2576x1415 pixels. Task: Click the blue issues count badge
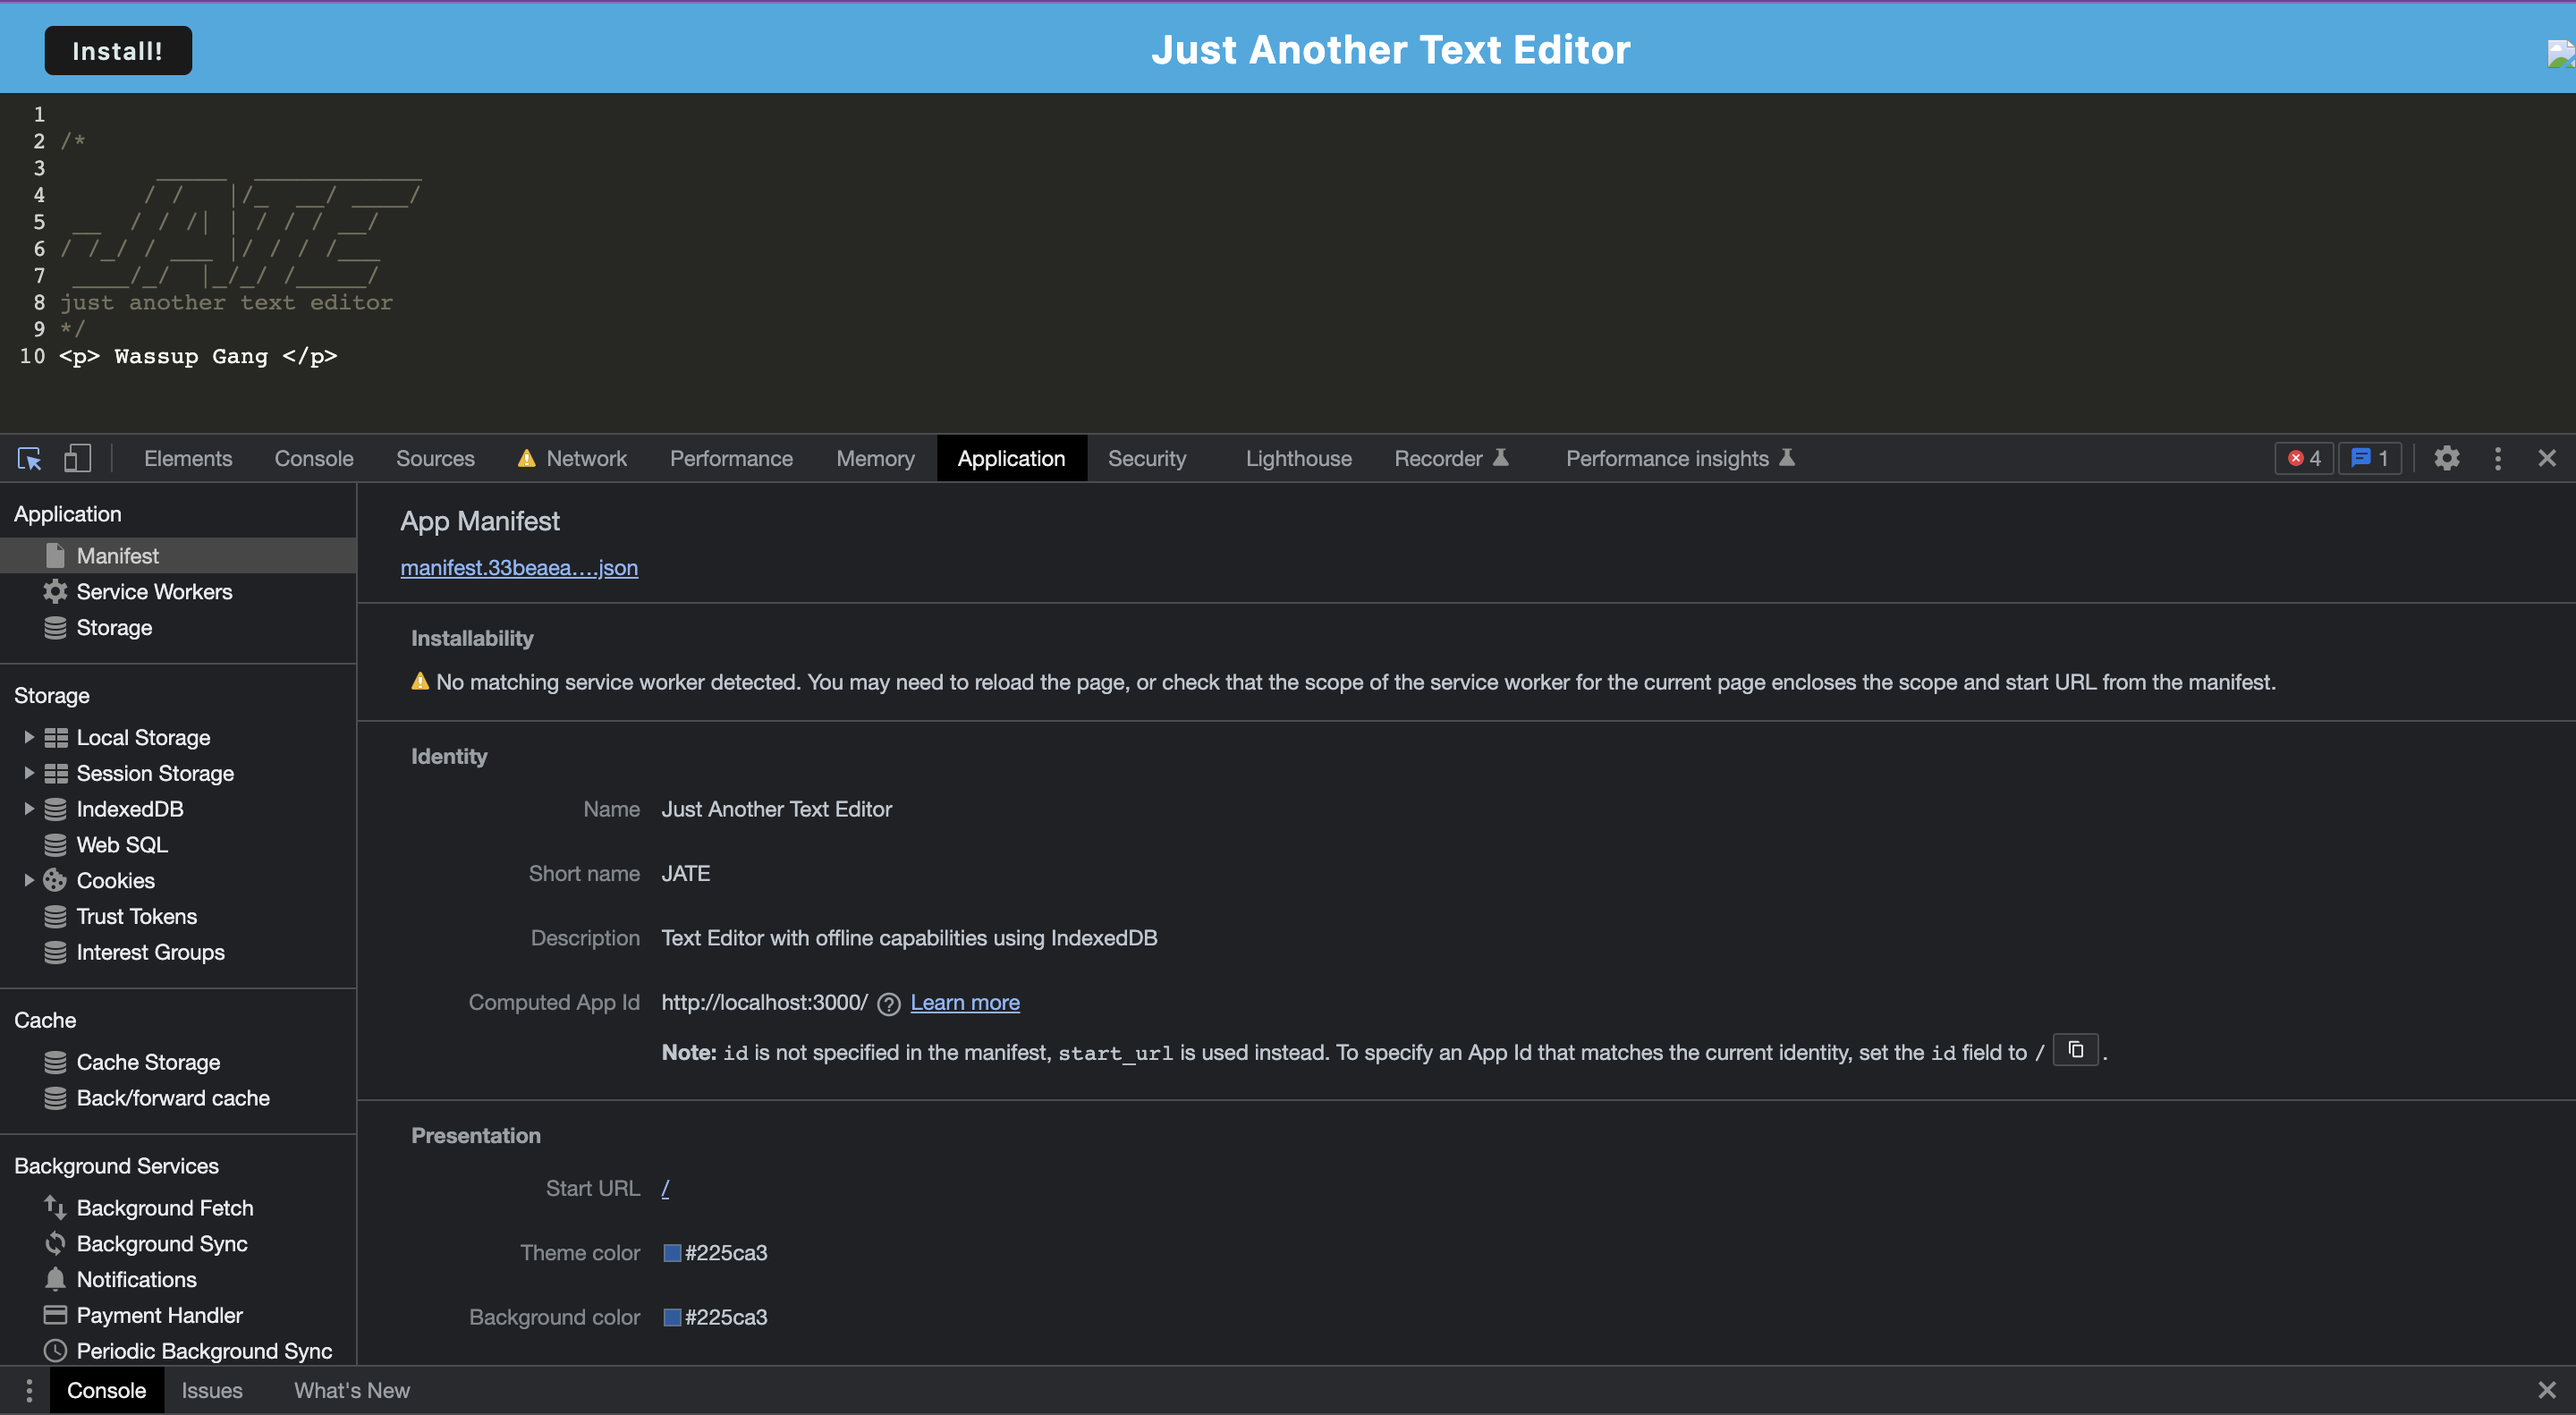pyautogui.click(x=2369, y=459)
